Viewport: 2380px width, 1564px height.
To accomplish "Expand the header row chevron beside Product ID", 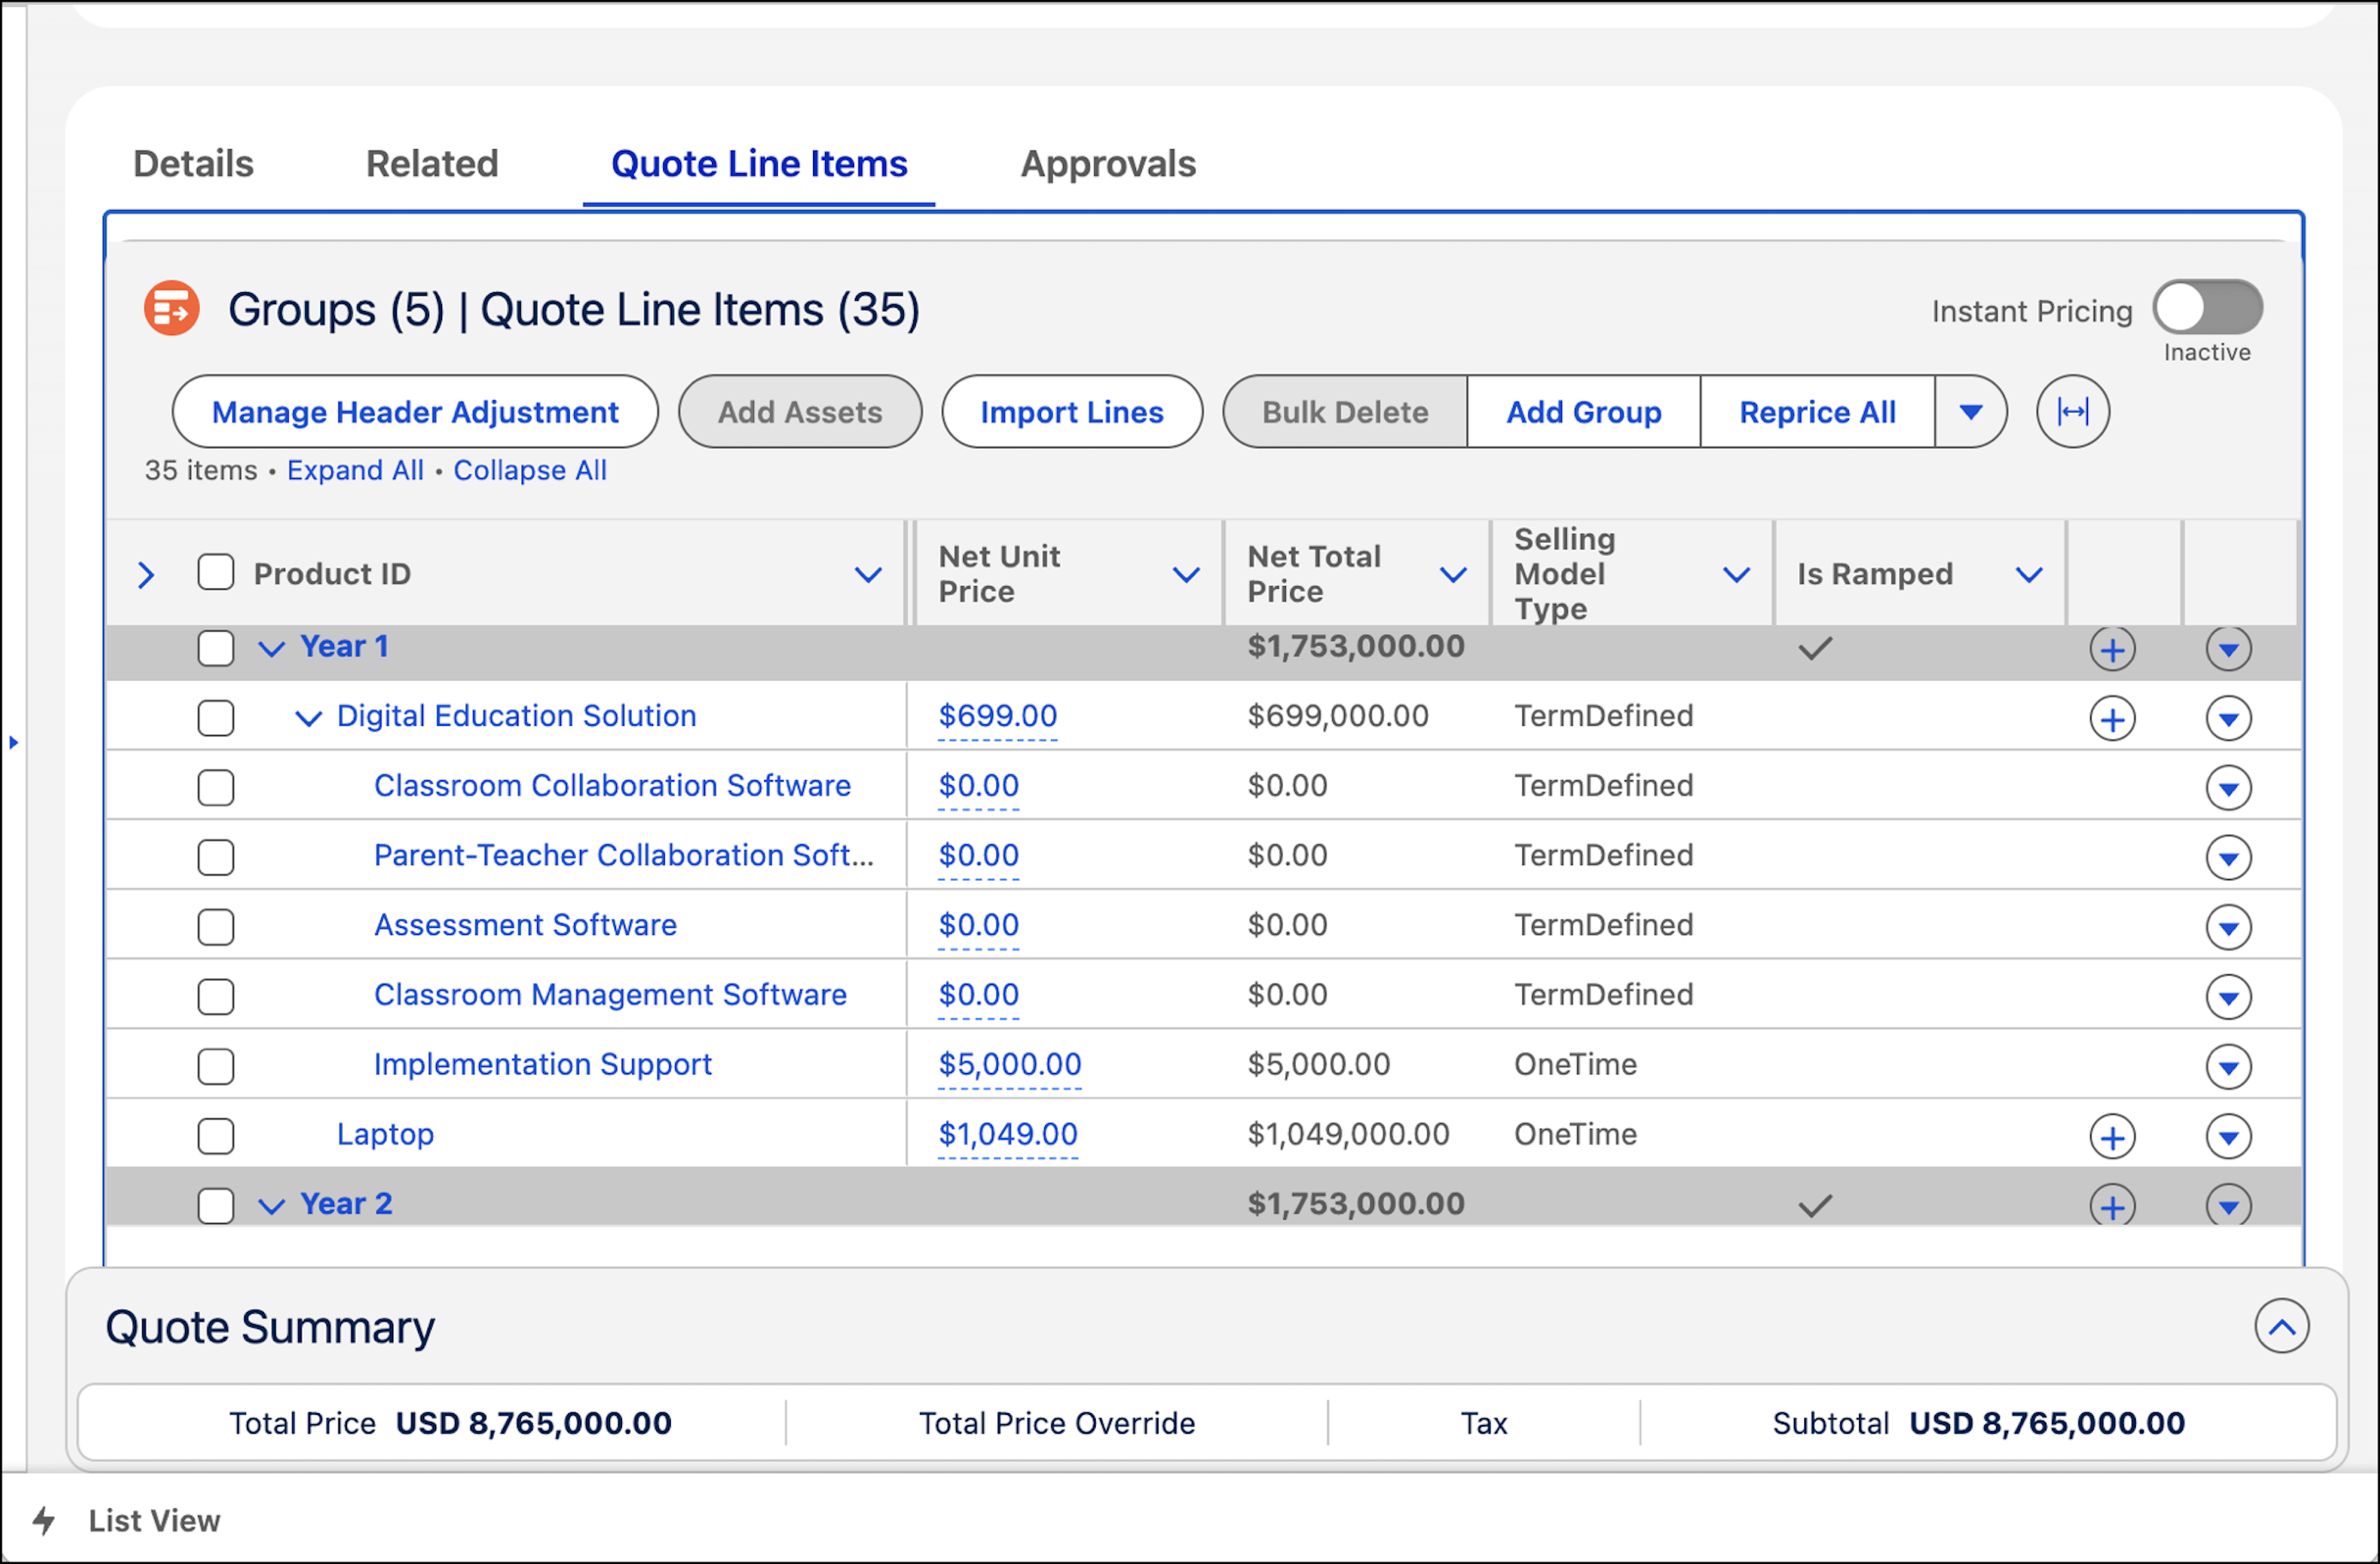I will pyautogui.click(x=146, y=574).
